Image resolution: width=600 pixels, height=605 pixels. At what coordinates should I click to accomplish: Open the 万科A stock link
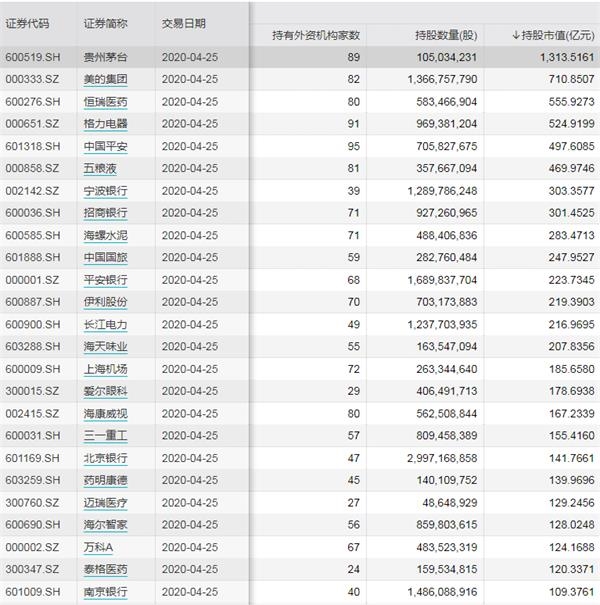[x=98, y=548]
